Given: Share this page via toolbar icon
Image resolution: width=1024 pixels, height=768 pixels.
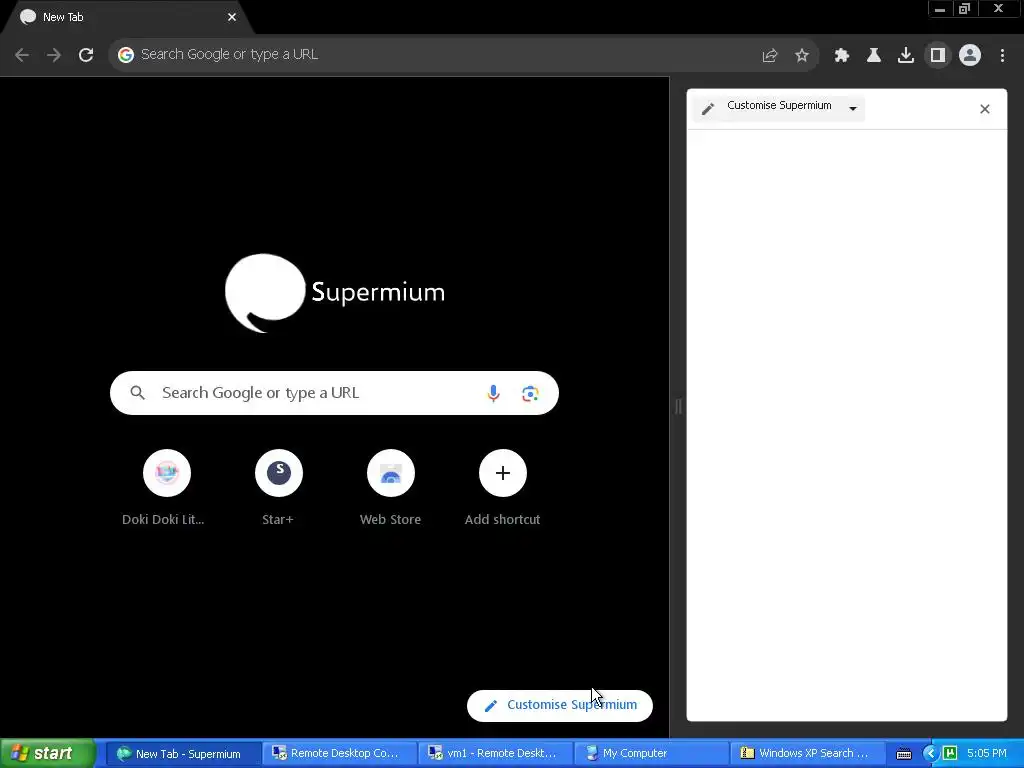Looking at the screenshot, I should pyautogui.click(x=770, y=56).
